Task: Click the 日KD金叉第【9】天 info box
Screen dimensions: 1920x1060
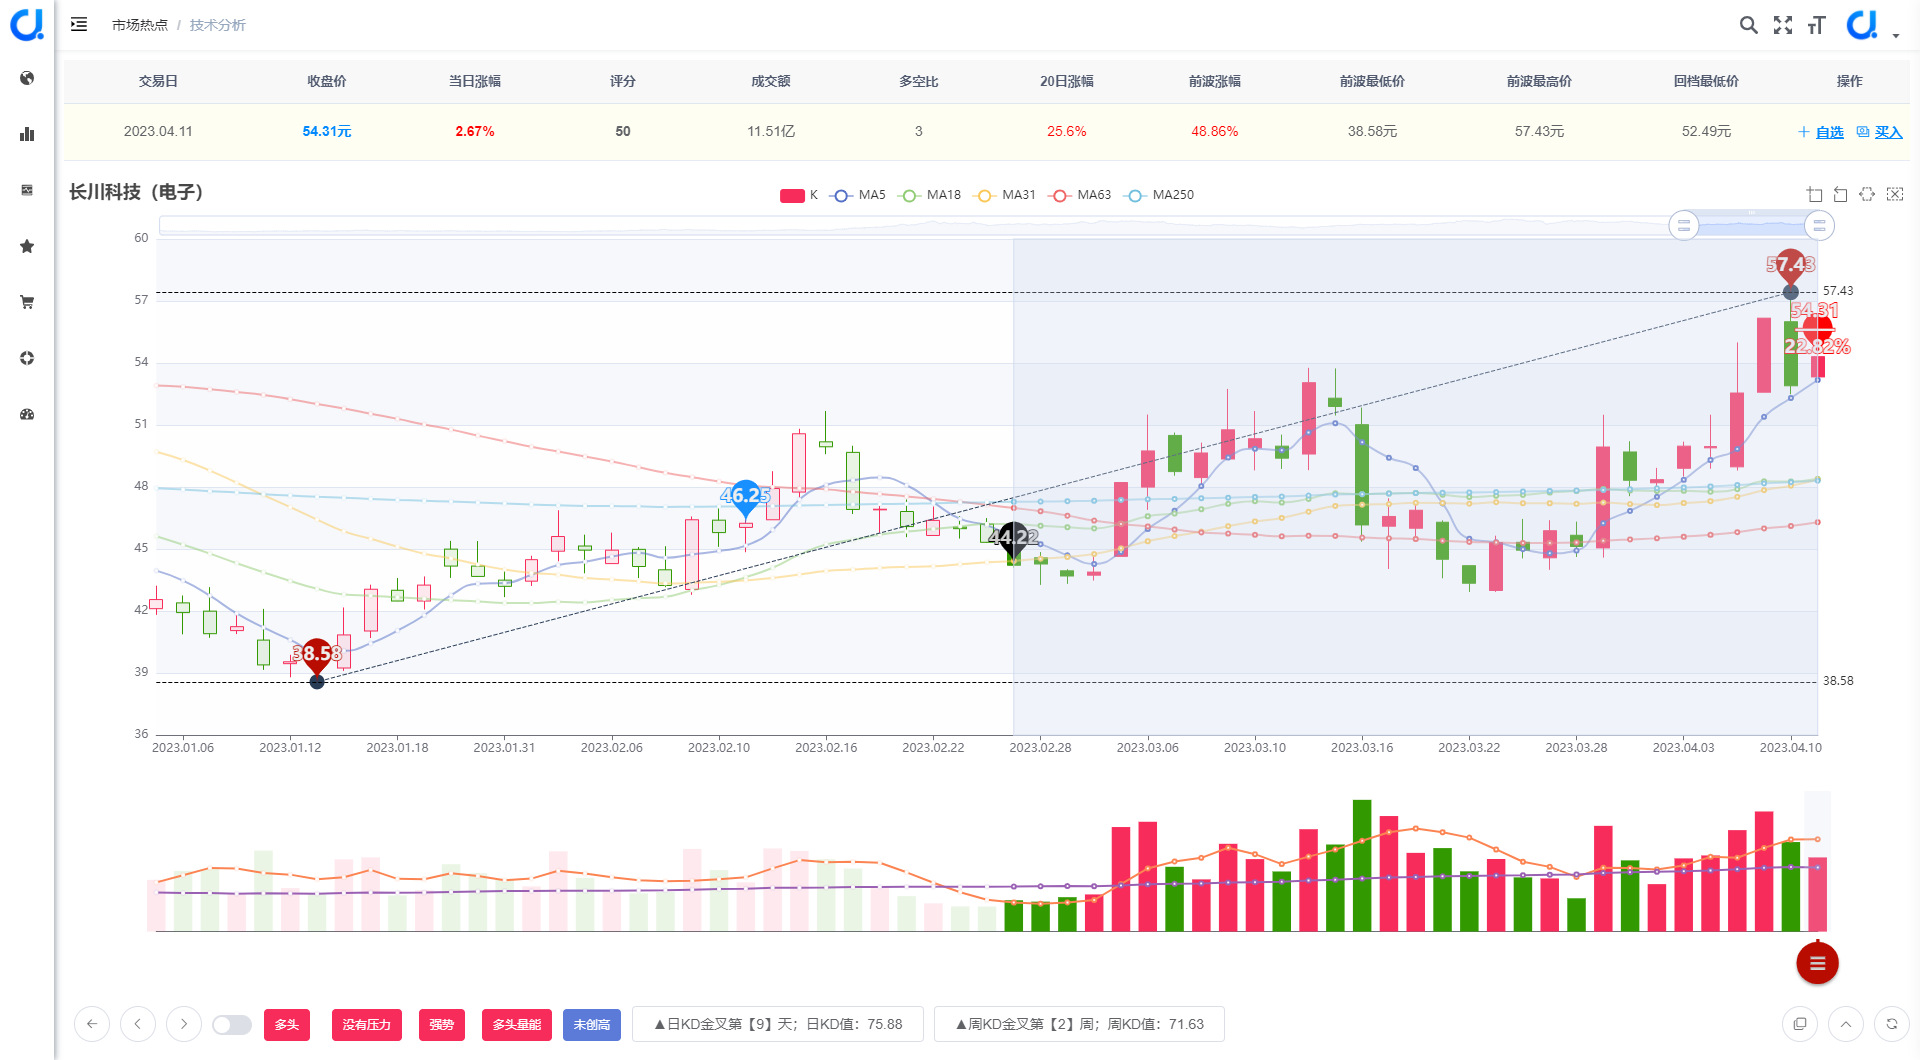Action: (778, 1024)
